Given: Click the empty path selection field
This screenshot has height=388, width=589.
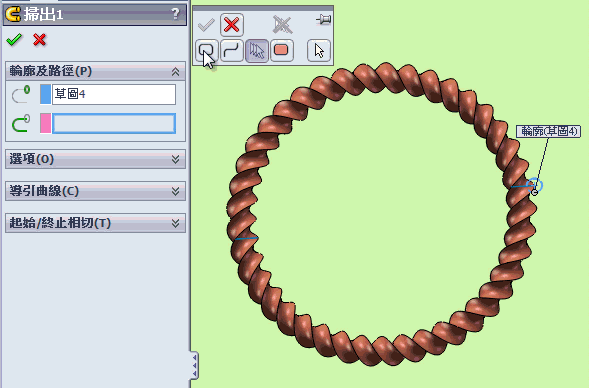Looking at the screenshot, I should [114, 124].
